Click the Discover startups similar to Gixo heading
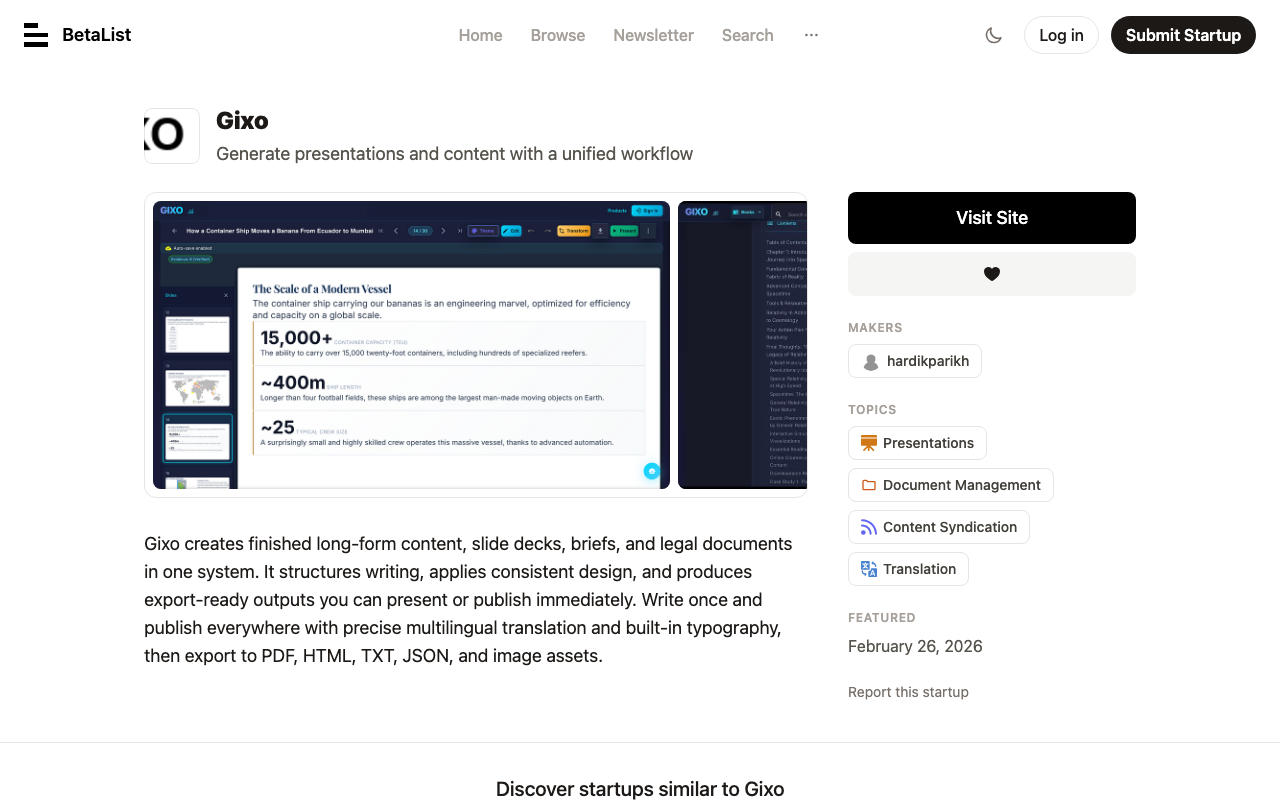1280x800 pixels. 640,789
